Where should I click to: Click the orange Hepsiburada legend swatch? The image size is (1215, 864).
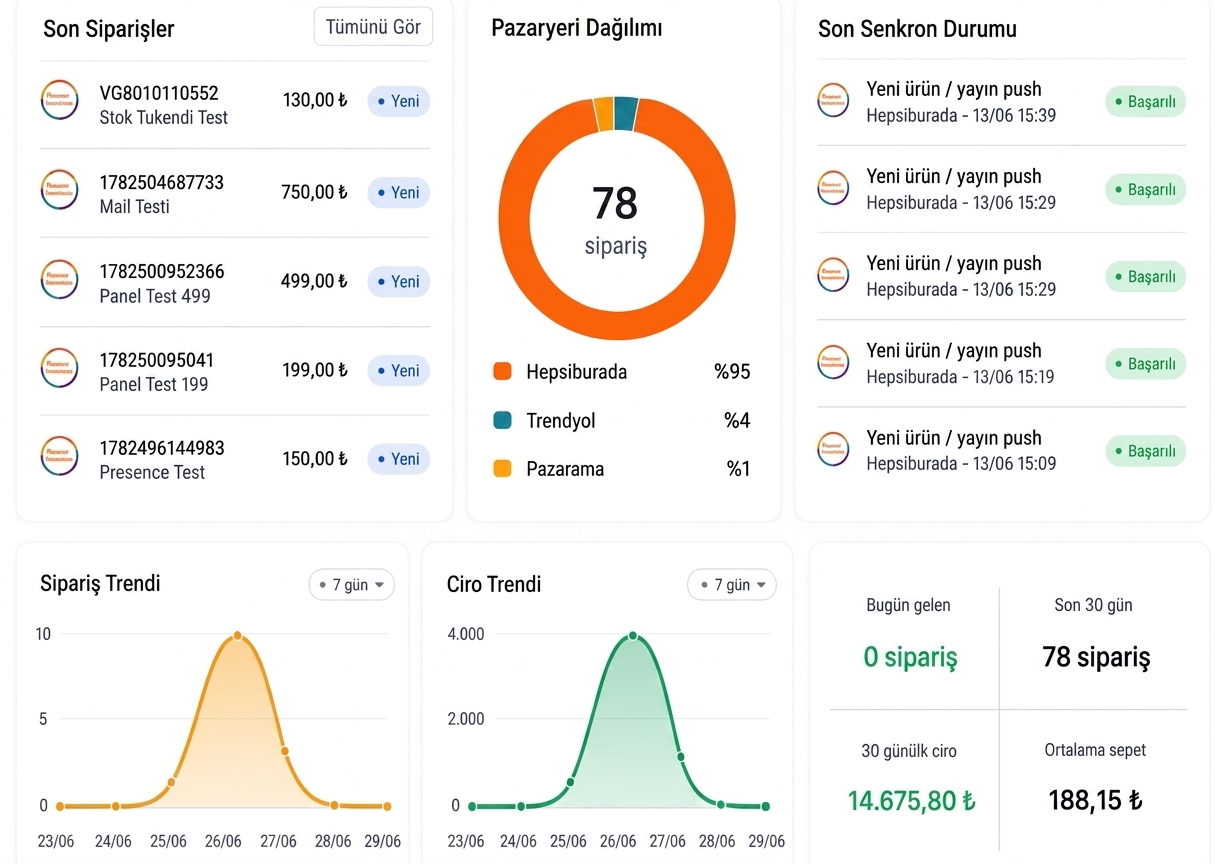tap(503, 372)
